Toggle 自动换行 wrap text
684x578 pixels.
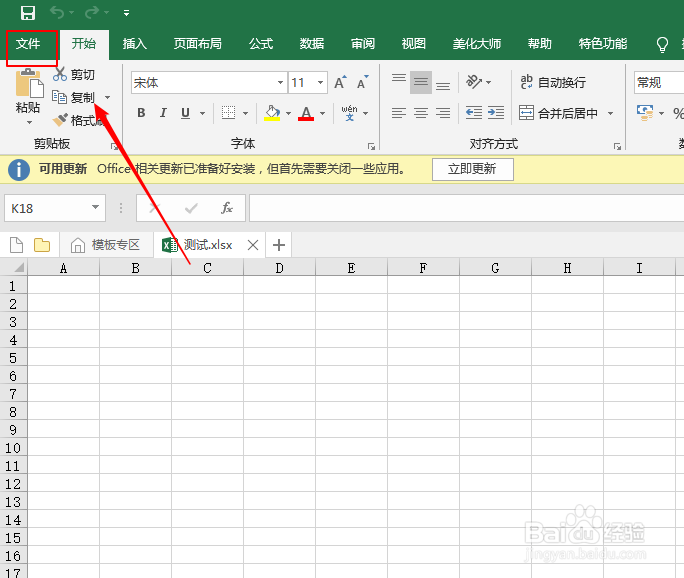click(x=553, y=82)
